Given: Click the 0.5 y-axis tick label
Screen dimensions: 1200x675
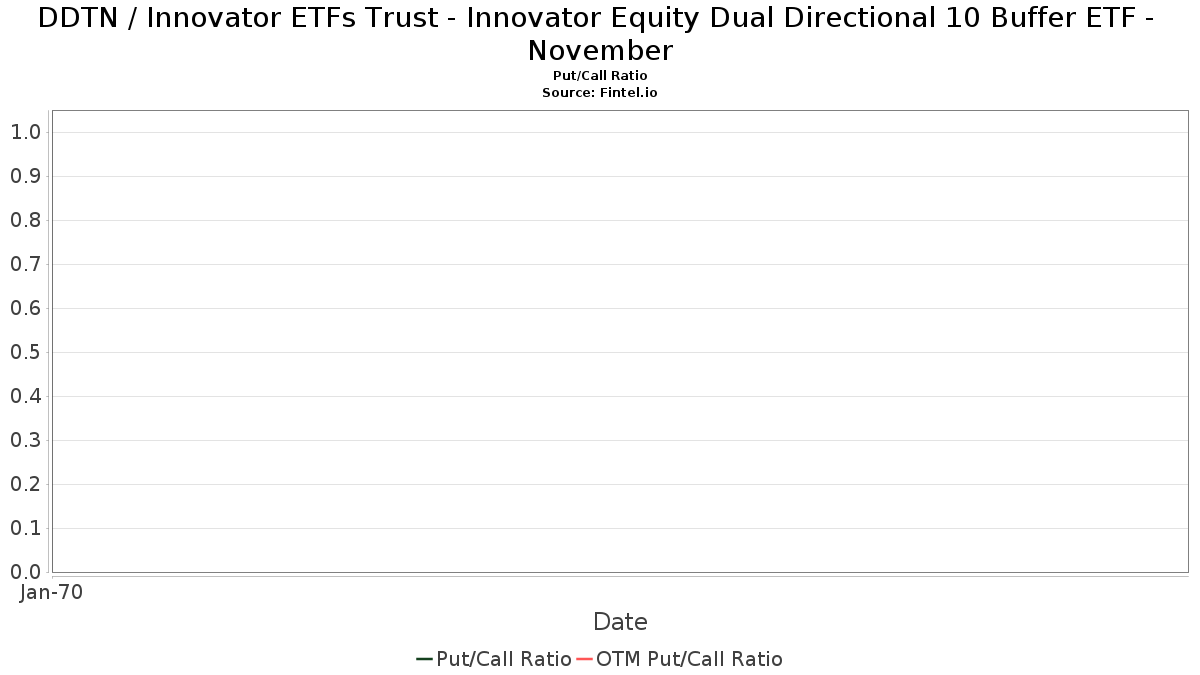Looking at the screenshot, I should coord(25,352).
